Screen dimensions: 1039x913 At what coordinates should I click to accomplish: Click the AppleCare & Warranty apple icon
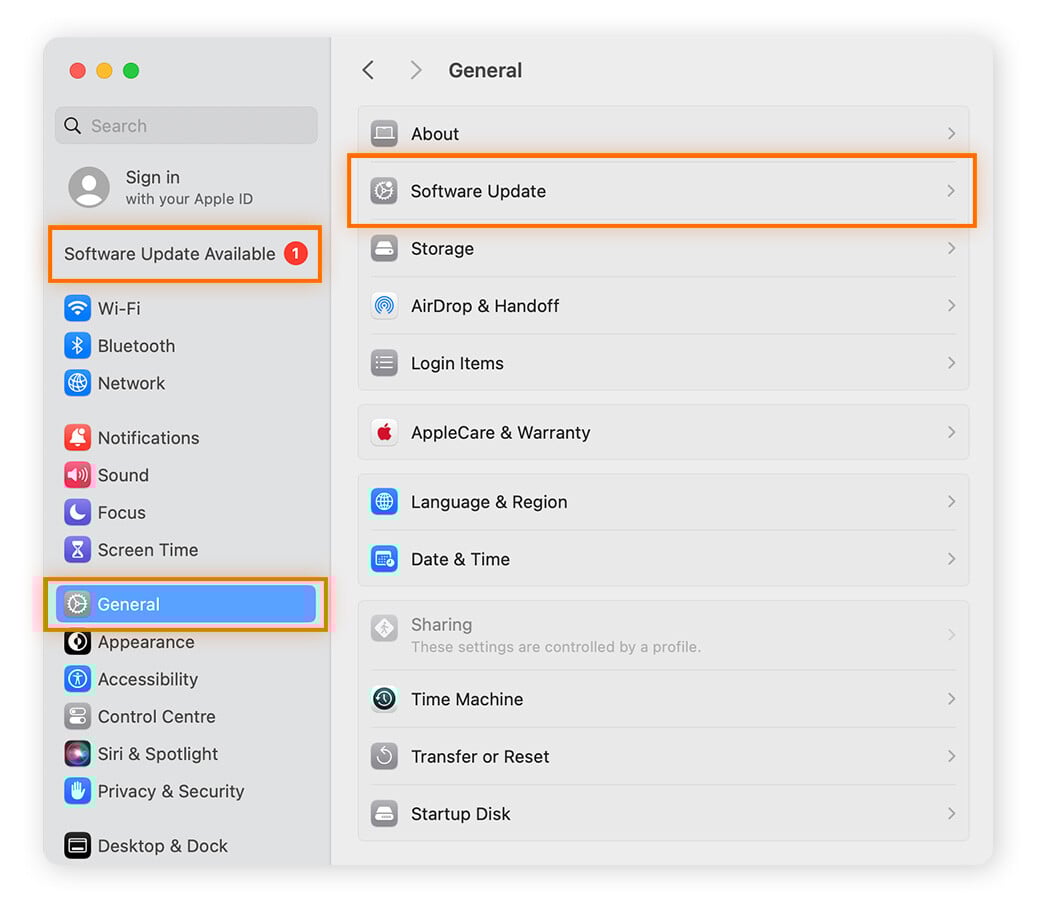pos(384,432)
